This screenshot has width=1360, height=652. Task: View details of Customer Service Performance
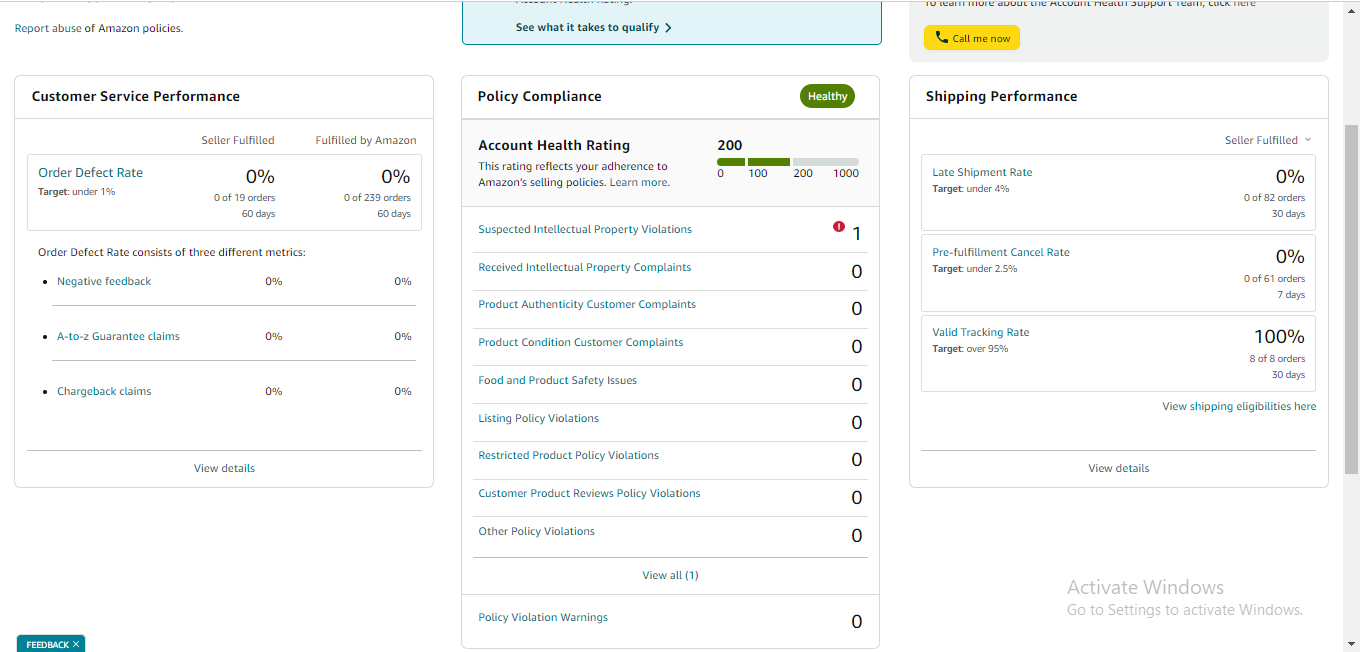224,468
